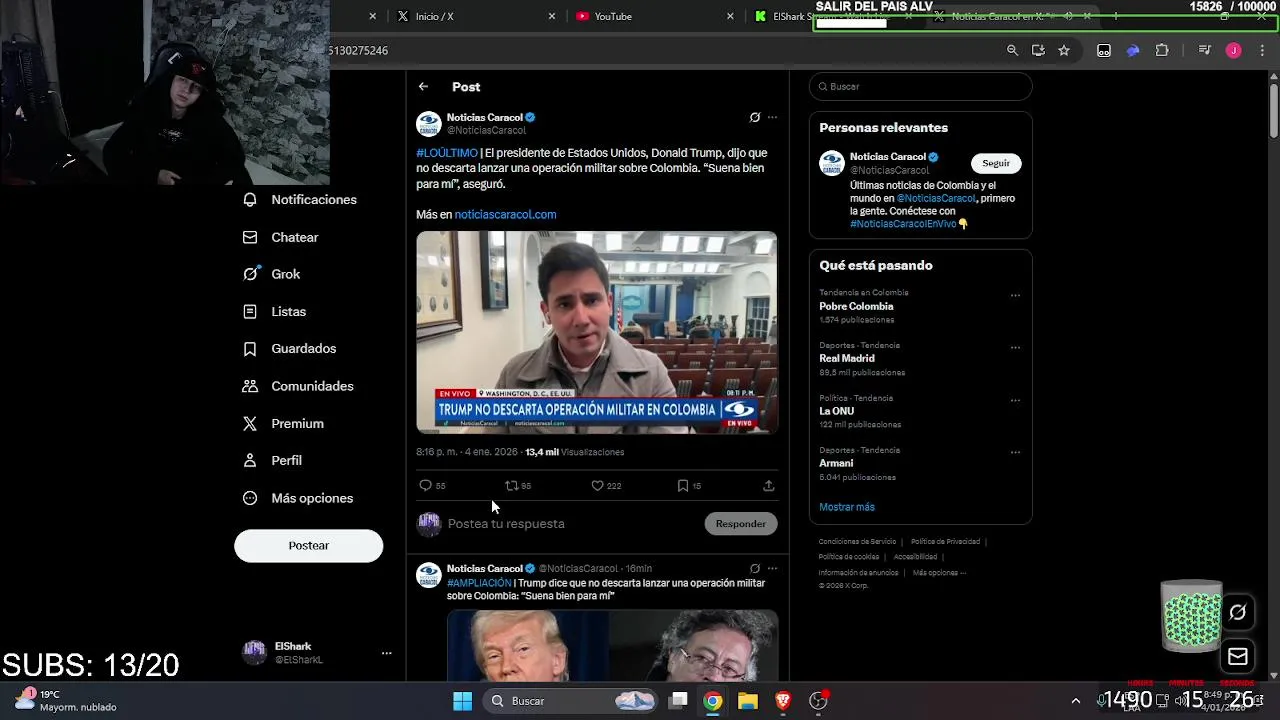Click the Responder button

[741, 524]
